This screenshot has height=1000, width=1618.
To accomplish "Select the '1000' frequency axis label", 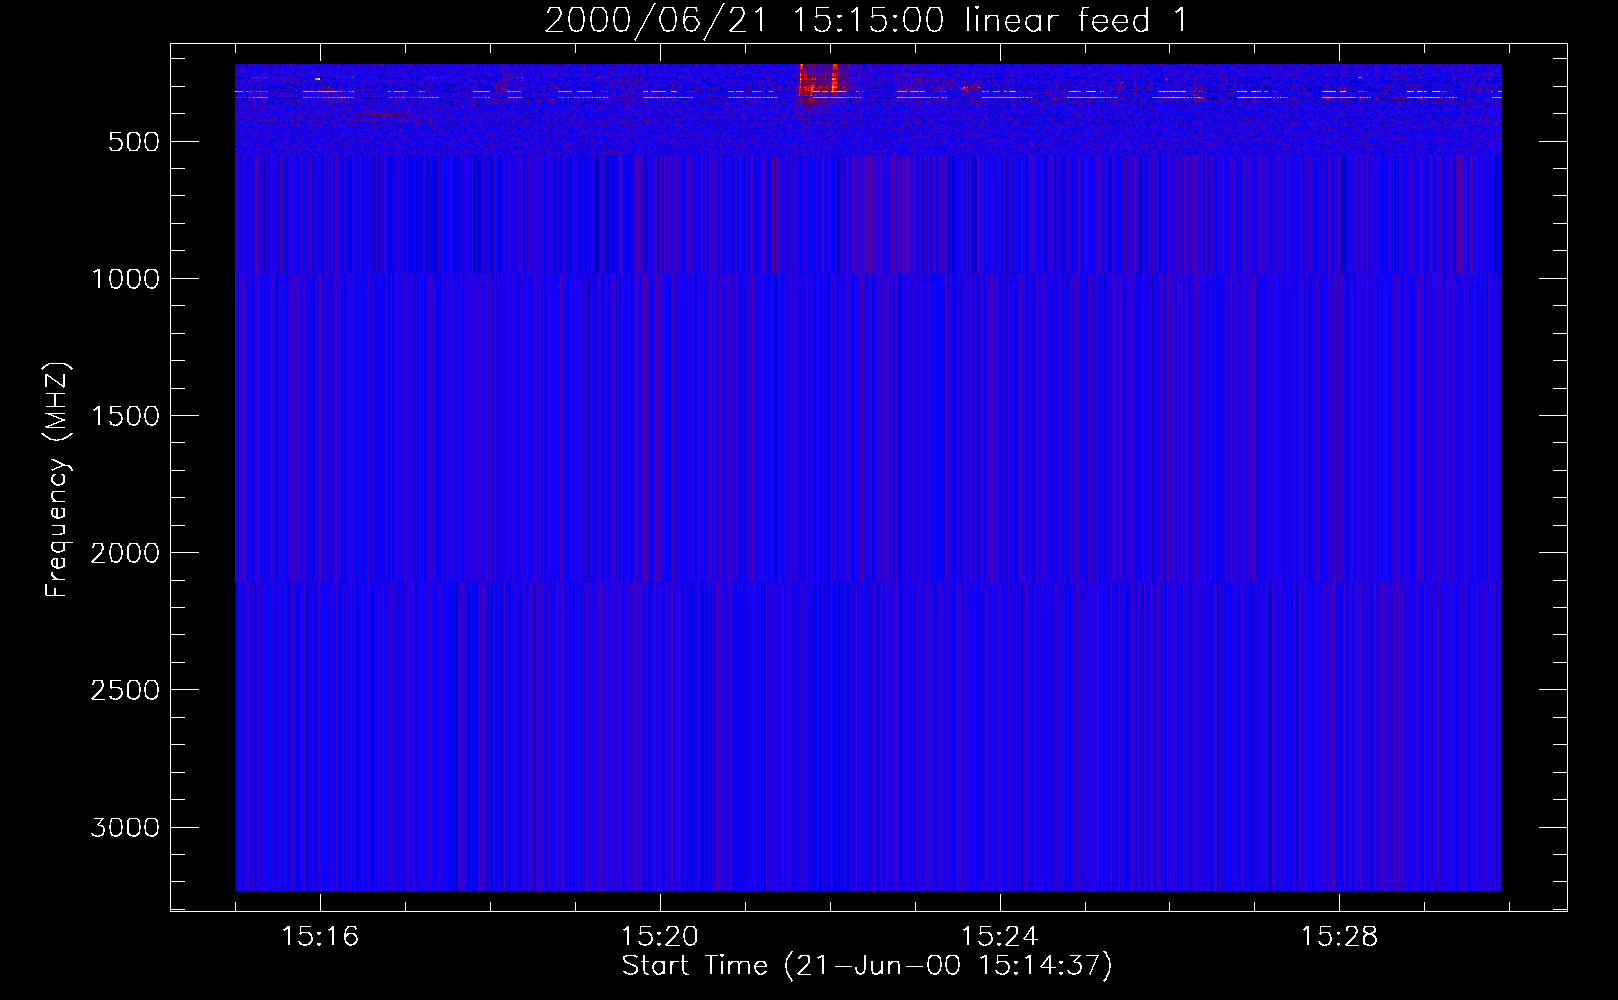I will click(x=125, y=279).
